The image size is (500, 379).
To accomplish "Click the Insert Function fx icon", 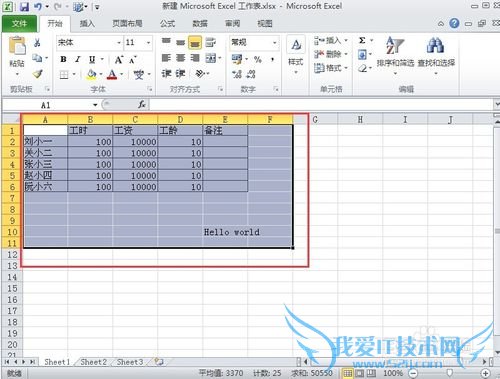I will tap(142, 105).
